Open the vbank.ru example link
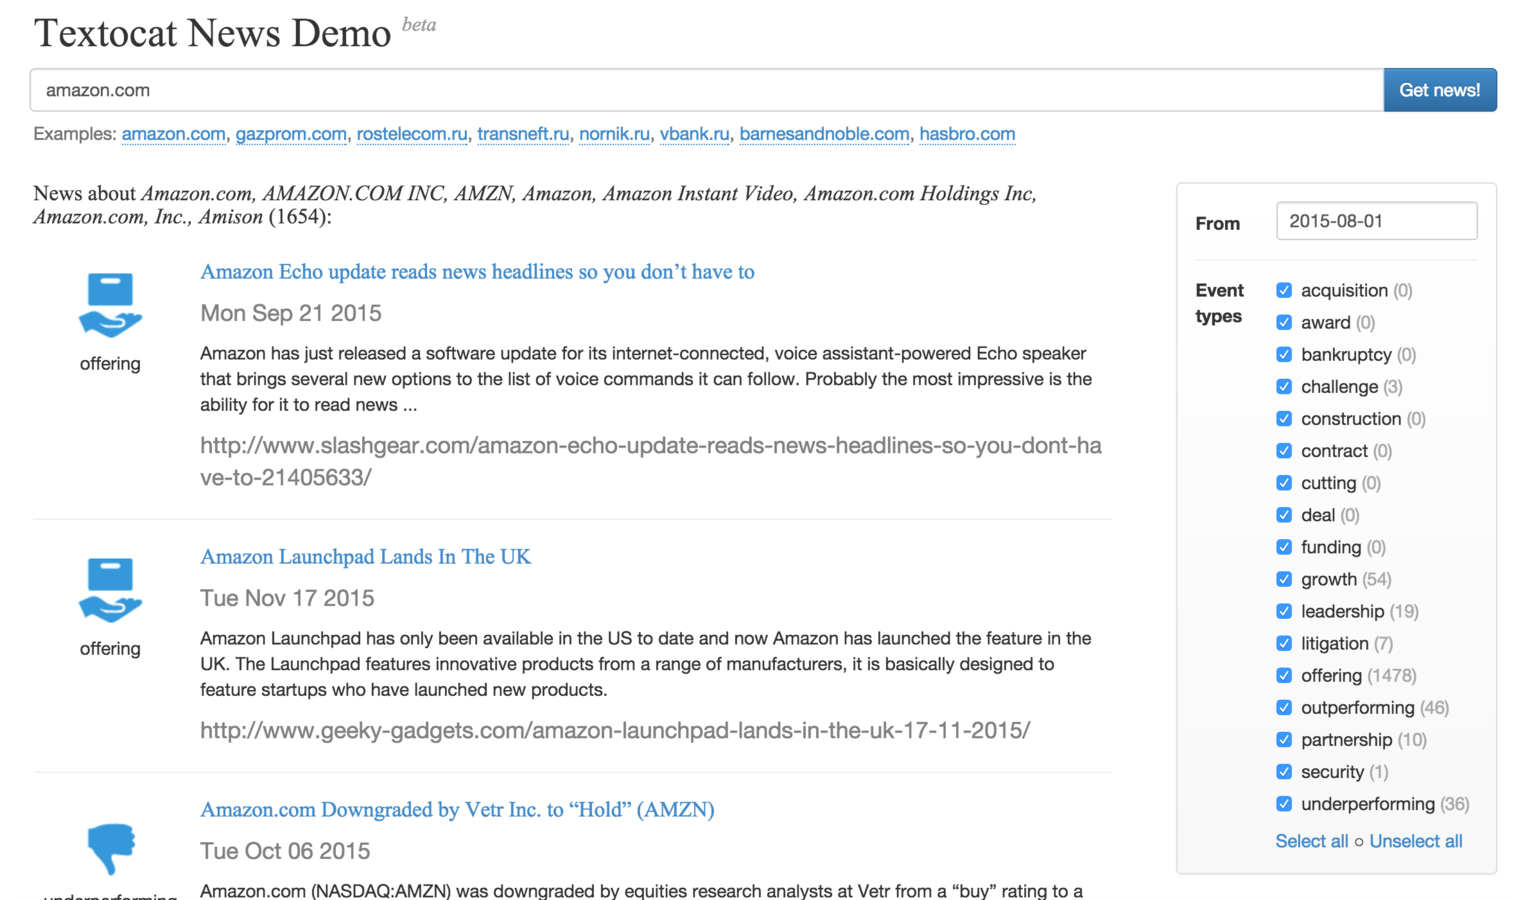This screenshot has height=900, width=1523. click(694, 134)
